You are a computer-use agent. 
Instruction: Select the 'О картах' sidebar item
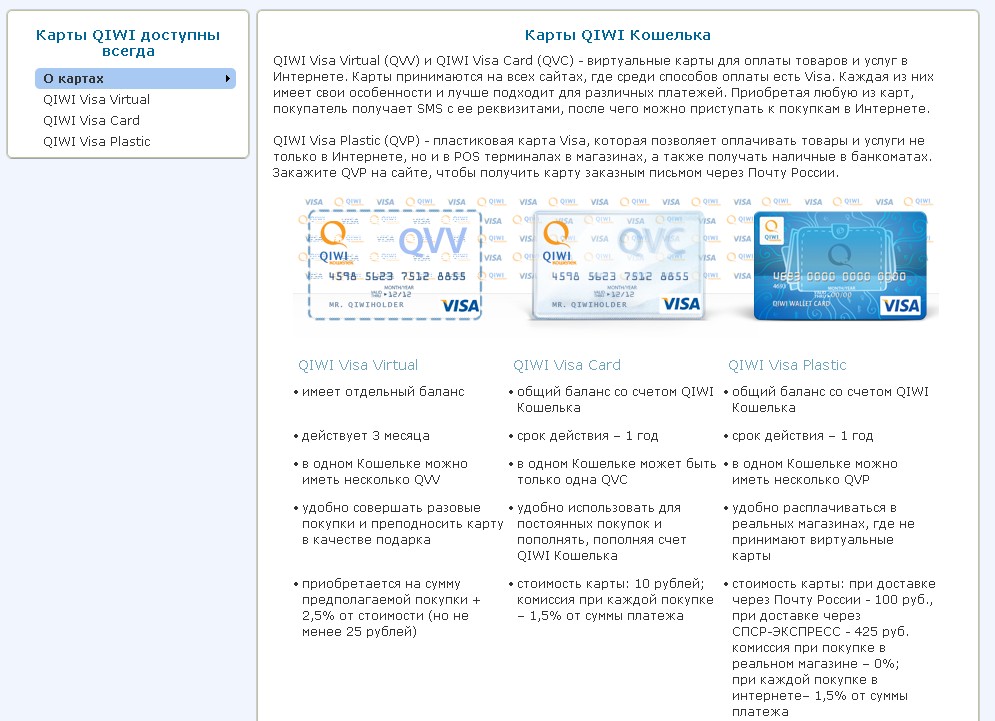tap(135, 79)
